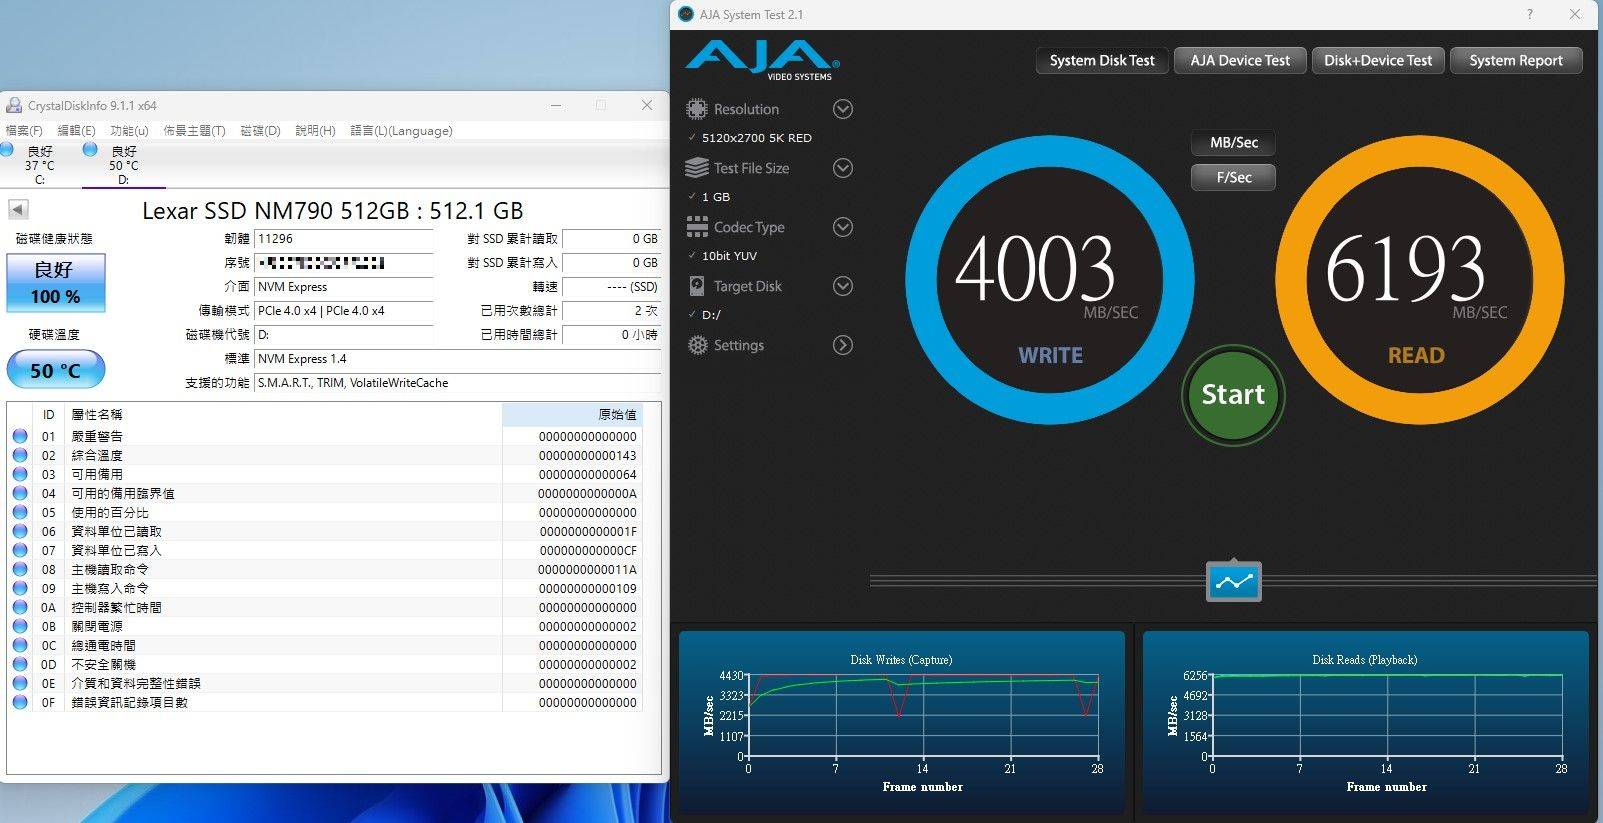This screenshot has width=1603, height=823.
Task: Select the C: drive tab
Action: (x=40, y=165)
